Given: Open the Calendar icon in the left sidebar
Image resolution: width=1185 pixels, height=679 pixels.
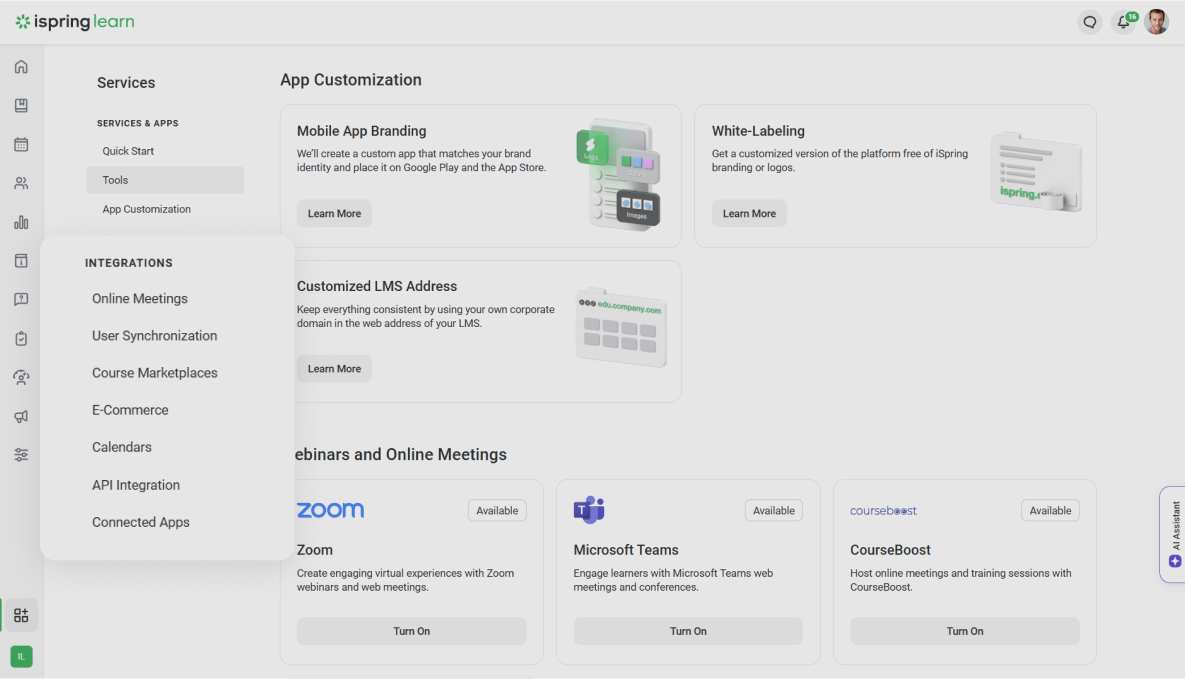Looking at the screenshot, I should pos(21,144).
